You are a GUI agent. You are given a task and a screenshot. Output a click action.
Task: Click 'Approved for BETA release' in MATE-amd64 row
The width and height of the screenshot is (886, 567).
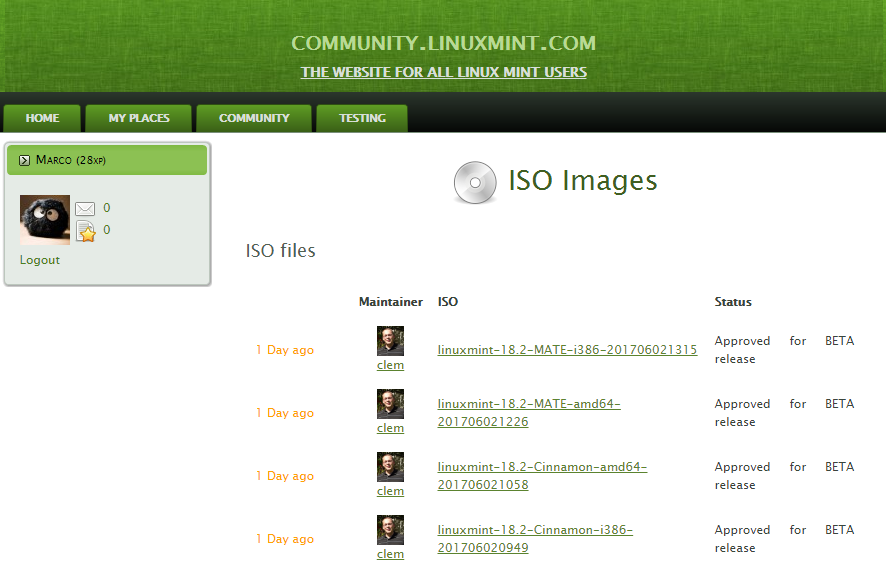pyautogui.click(x=784, y=413)
